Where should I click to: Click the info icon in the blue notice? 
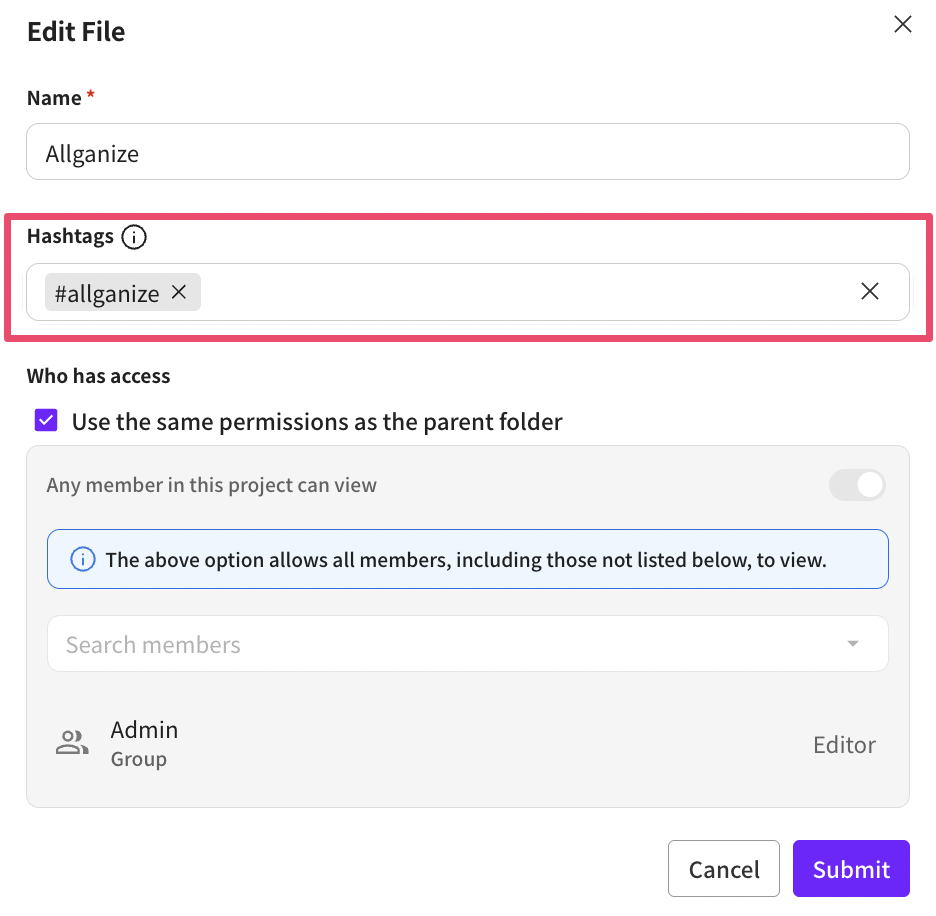pos(83,559)
